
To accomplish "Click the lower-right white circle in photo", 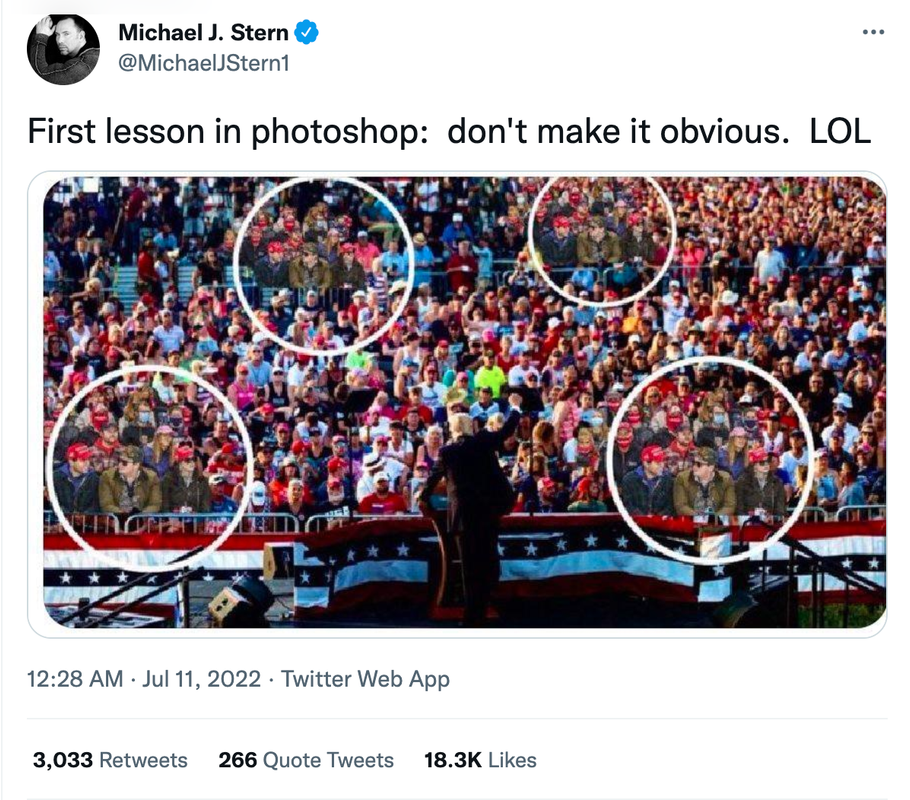I will click(x=712, y=459).
